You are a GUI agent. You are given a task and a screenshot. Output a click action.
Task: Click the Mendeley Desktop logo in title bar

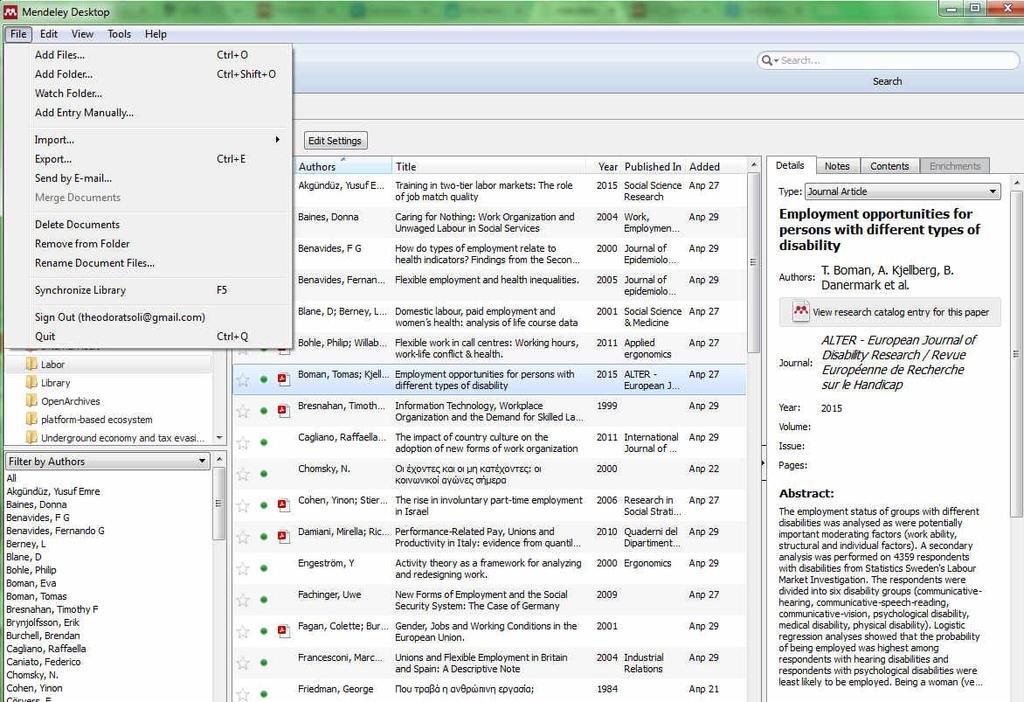click(10, 12)
